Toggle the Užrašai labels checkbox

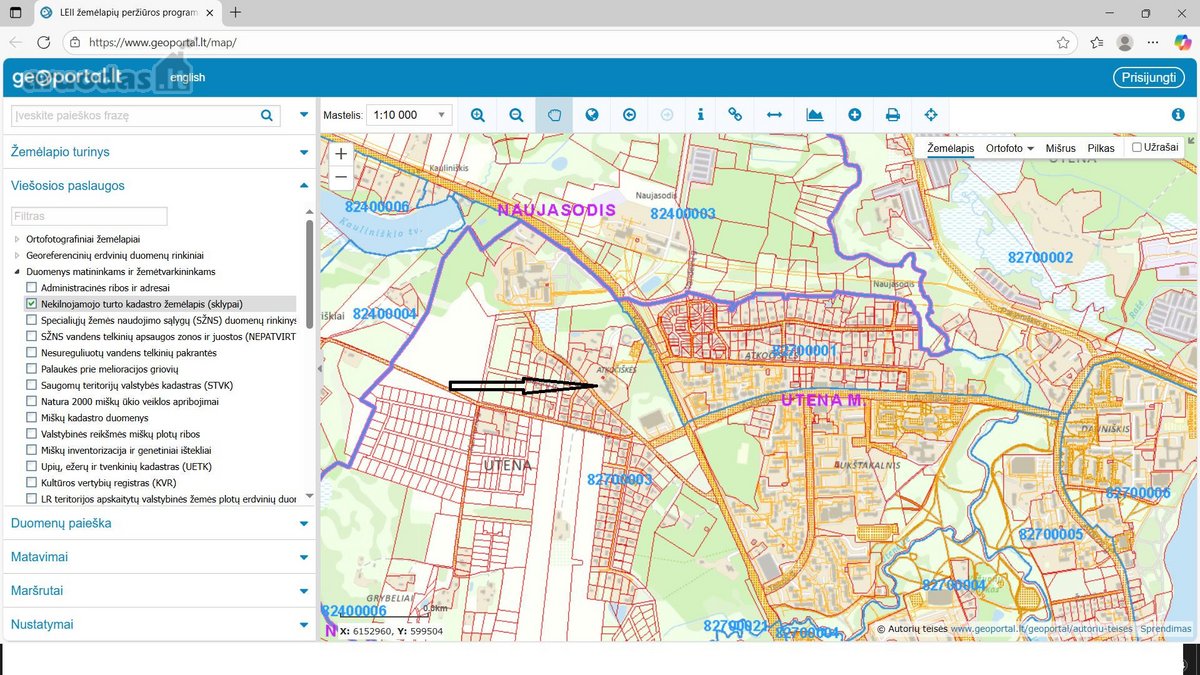[1136, 148]
